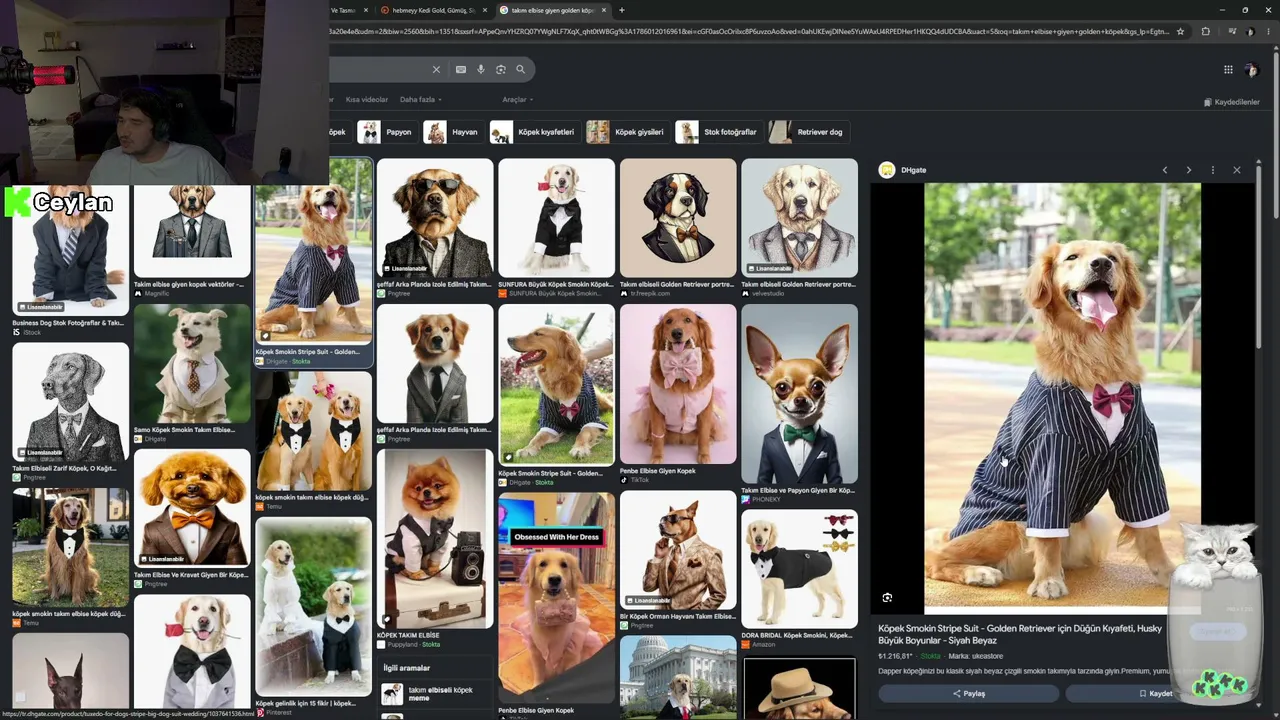Image resolution: width=1280 pixels, height=720 pixels.
Task: Close the 'hebmeyy Kedi Gold' tab
Action: click(x=486, y=10)
